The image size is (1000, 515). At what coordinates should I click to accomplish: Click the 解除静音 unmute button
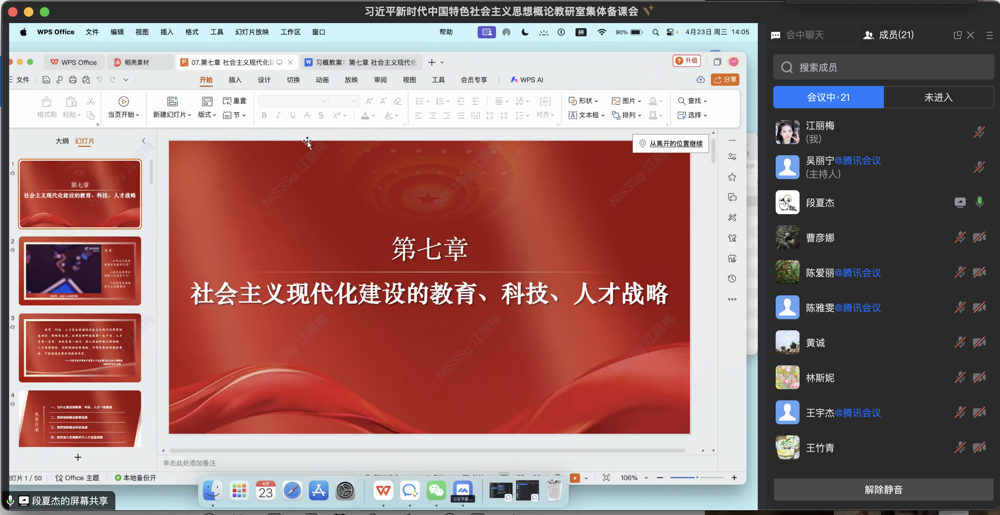pyautogui.click(x=883, y=490)
